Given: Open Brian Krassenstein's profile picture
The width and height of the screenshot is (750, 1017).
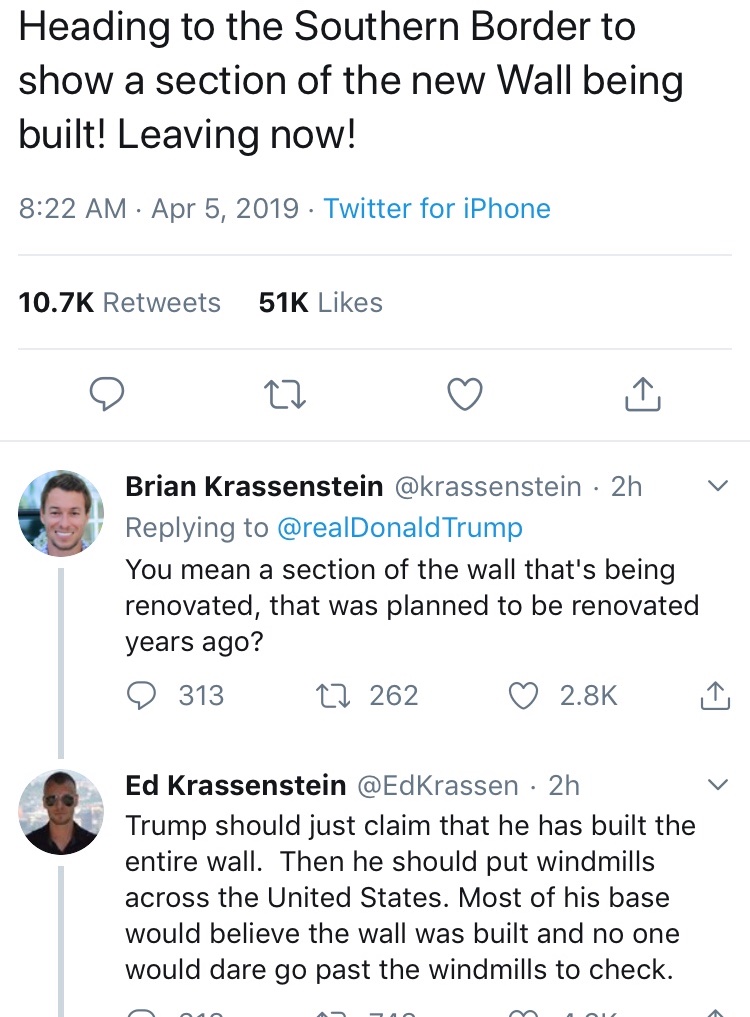Looking at the screenshot, I should click(61, 513).
